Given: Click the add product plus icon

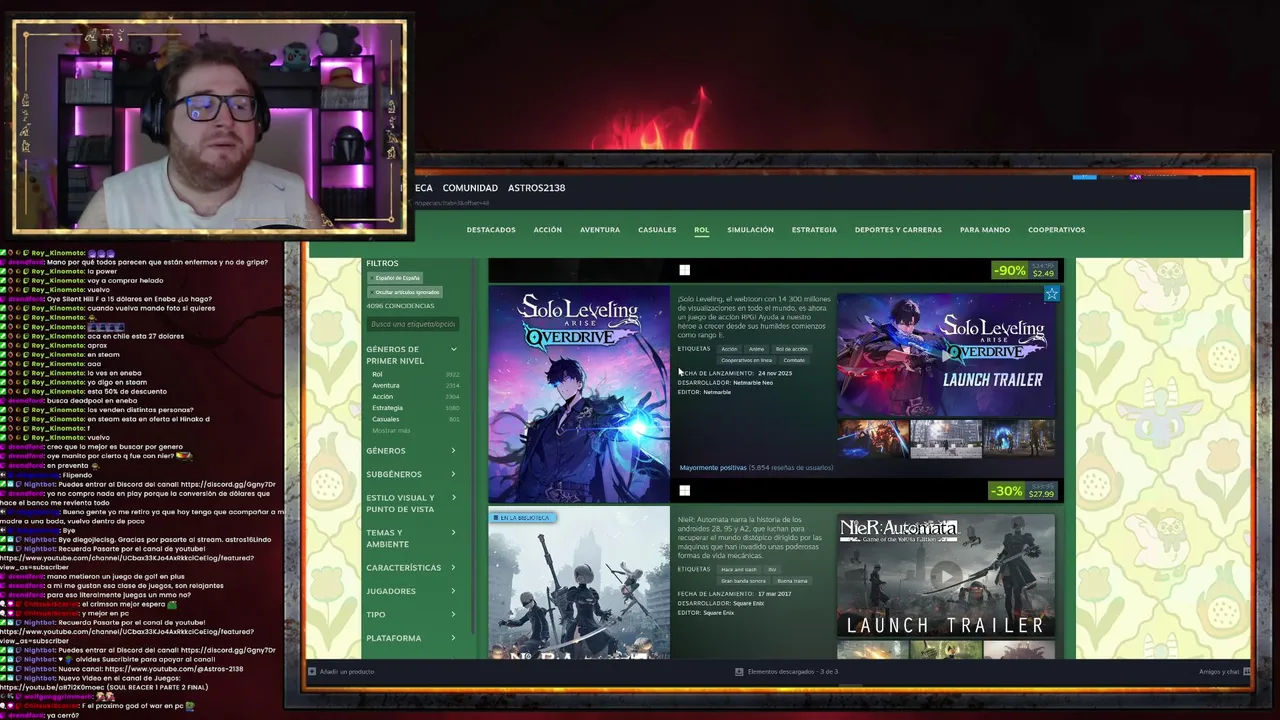Looking at the screenshot, I should pyautogui.click(x=312, y=671).
